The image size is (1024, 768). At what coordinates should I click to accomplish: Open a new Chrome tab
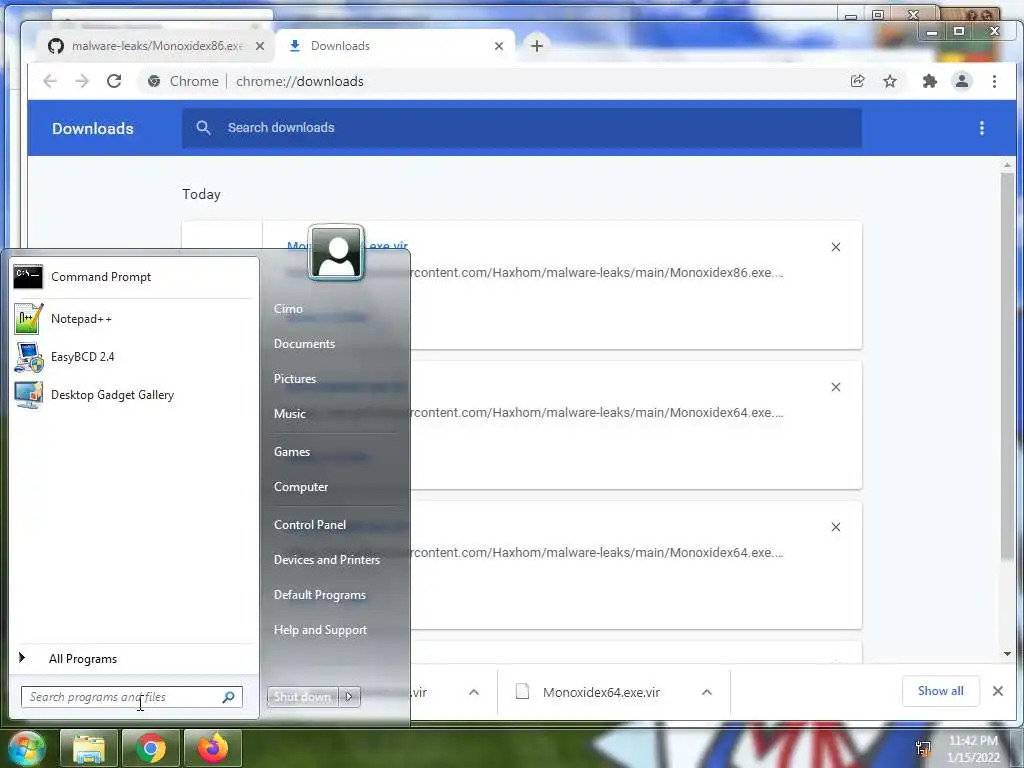[x=537, y=46]
